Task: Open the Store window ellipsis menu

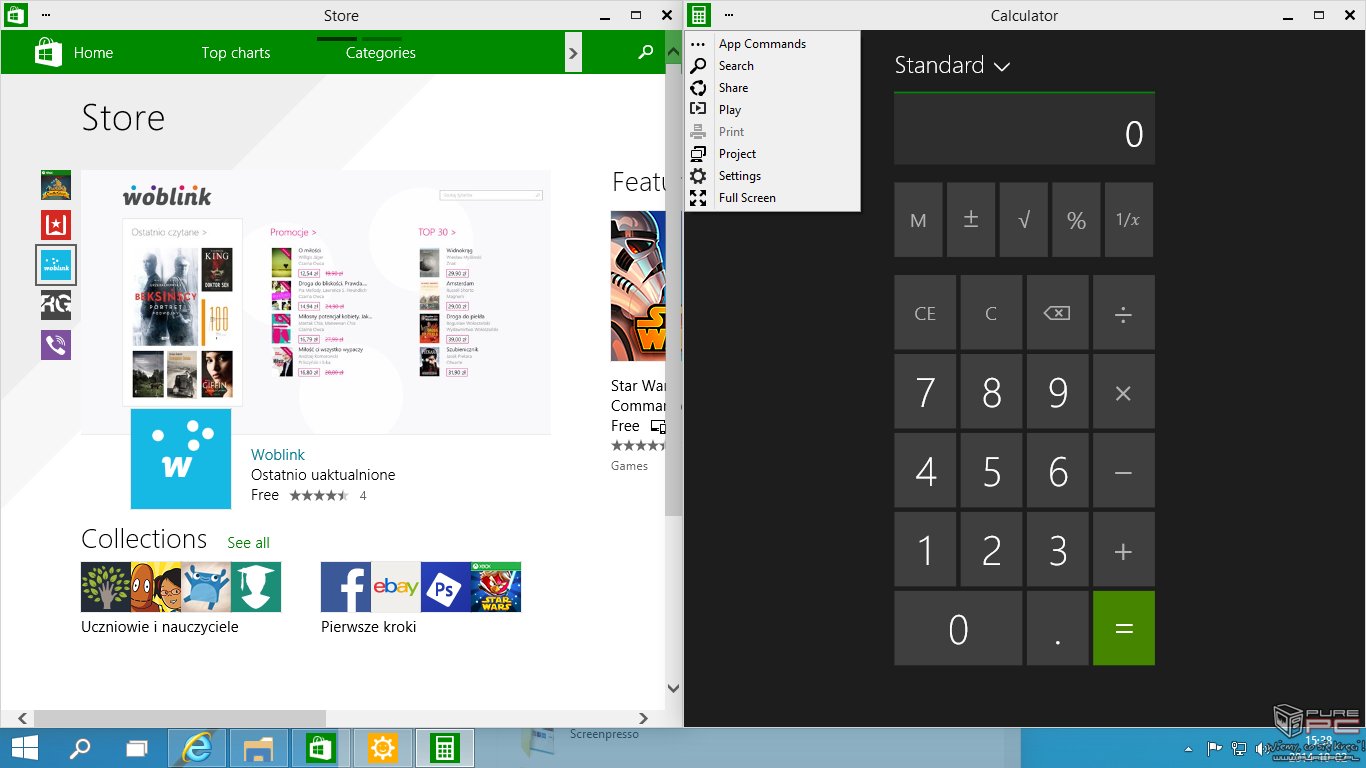Action: 46,15
